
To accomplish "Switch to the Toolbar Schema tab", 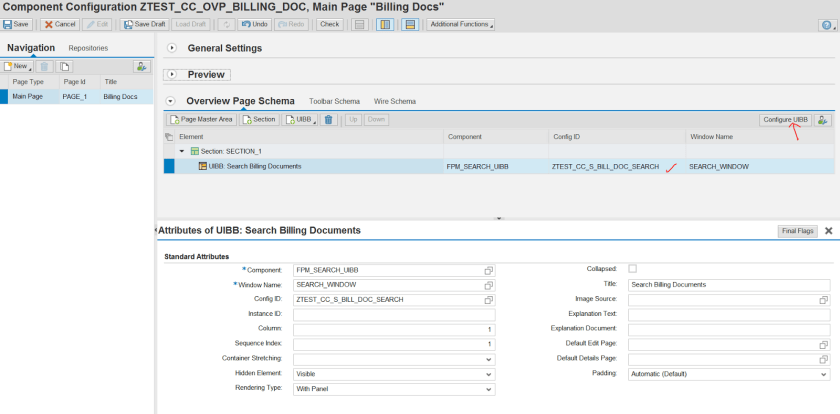I will [x=334, y=101].
